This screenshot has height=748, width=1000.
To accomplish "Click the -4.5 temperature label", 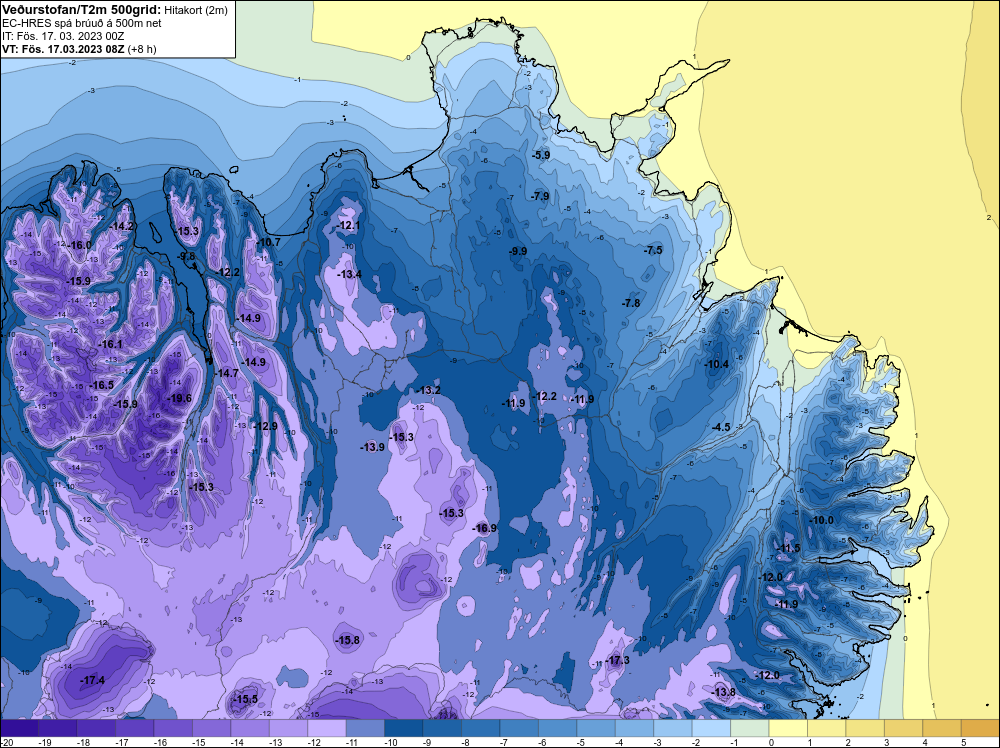I will tap(721, 427).
